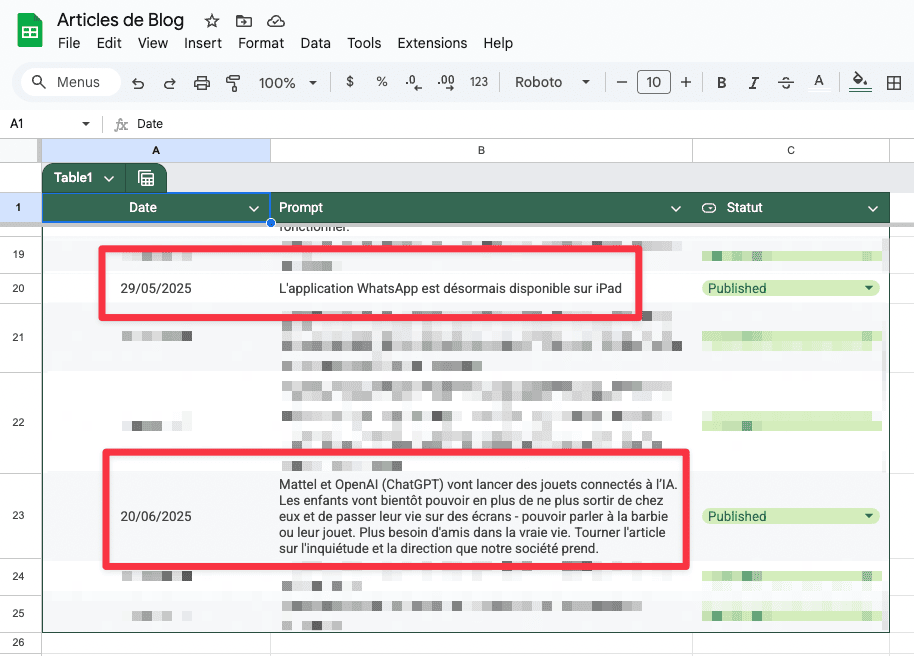Open the borders tool
The image size is (914, 656).
[x=894, y=83]
